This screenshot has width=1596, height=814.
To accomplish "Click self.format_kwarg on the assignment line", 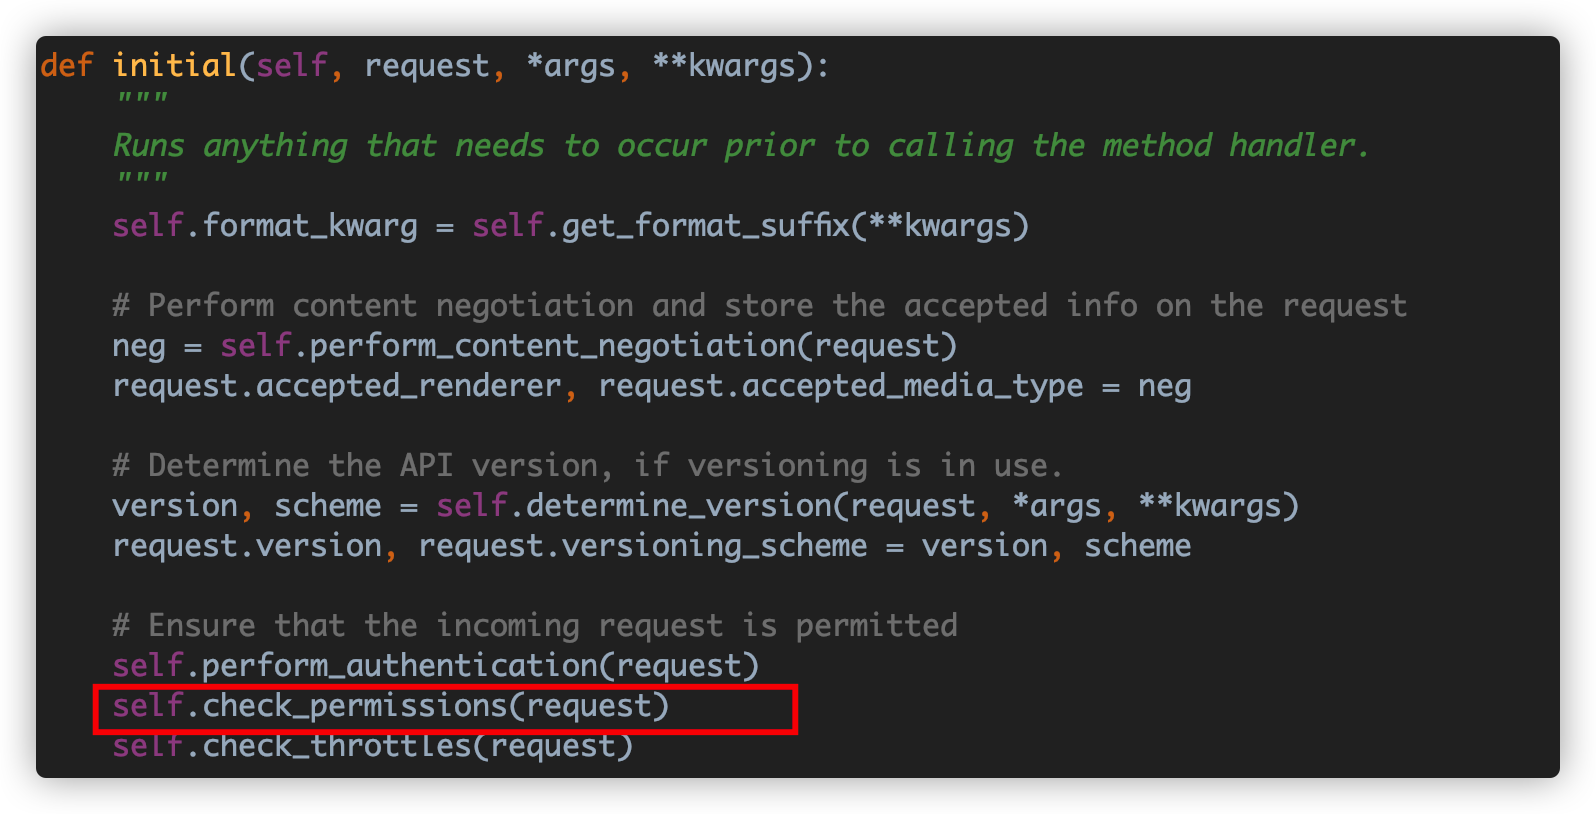I will pos(265,226).
